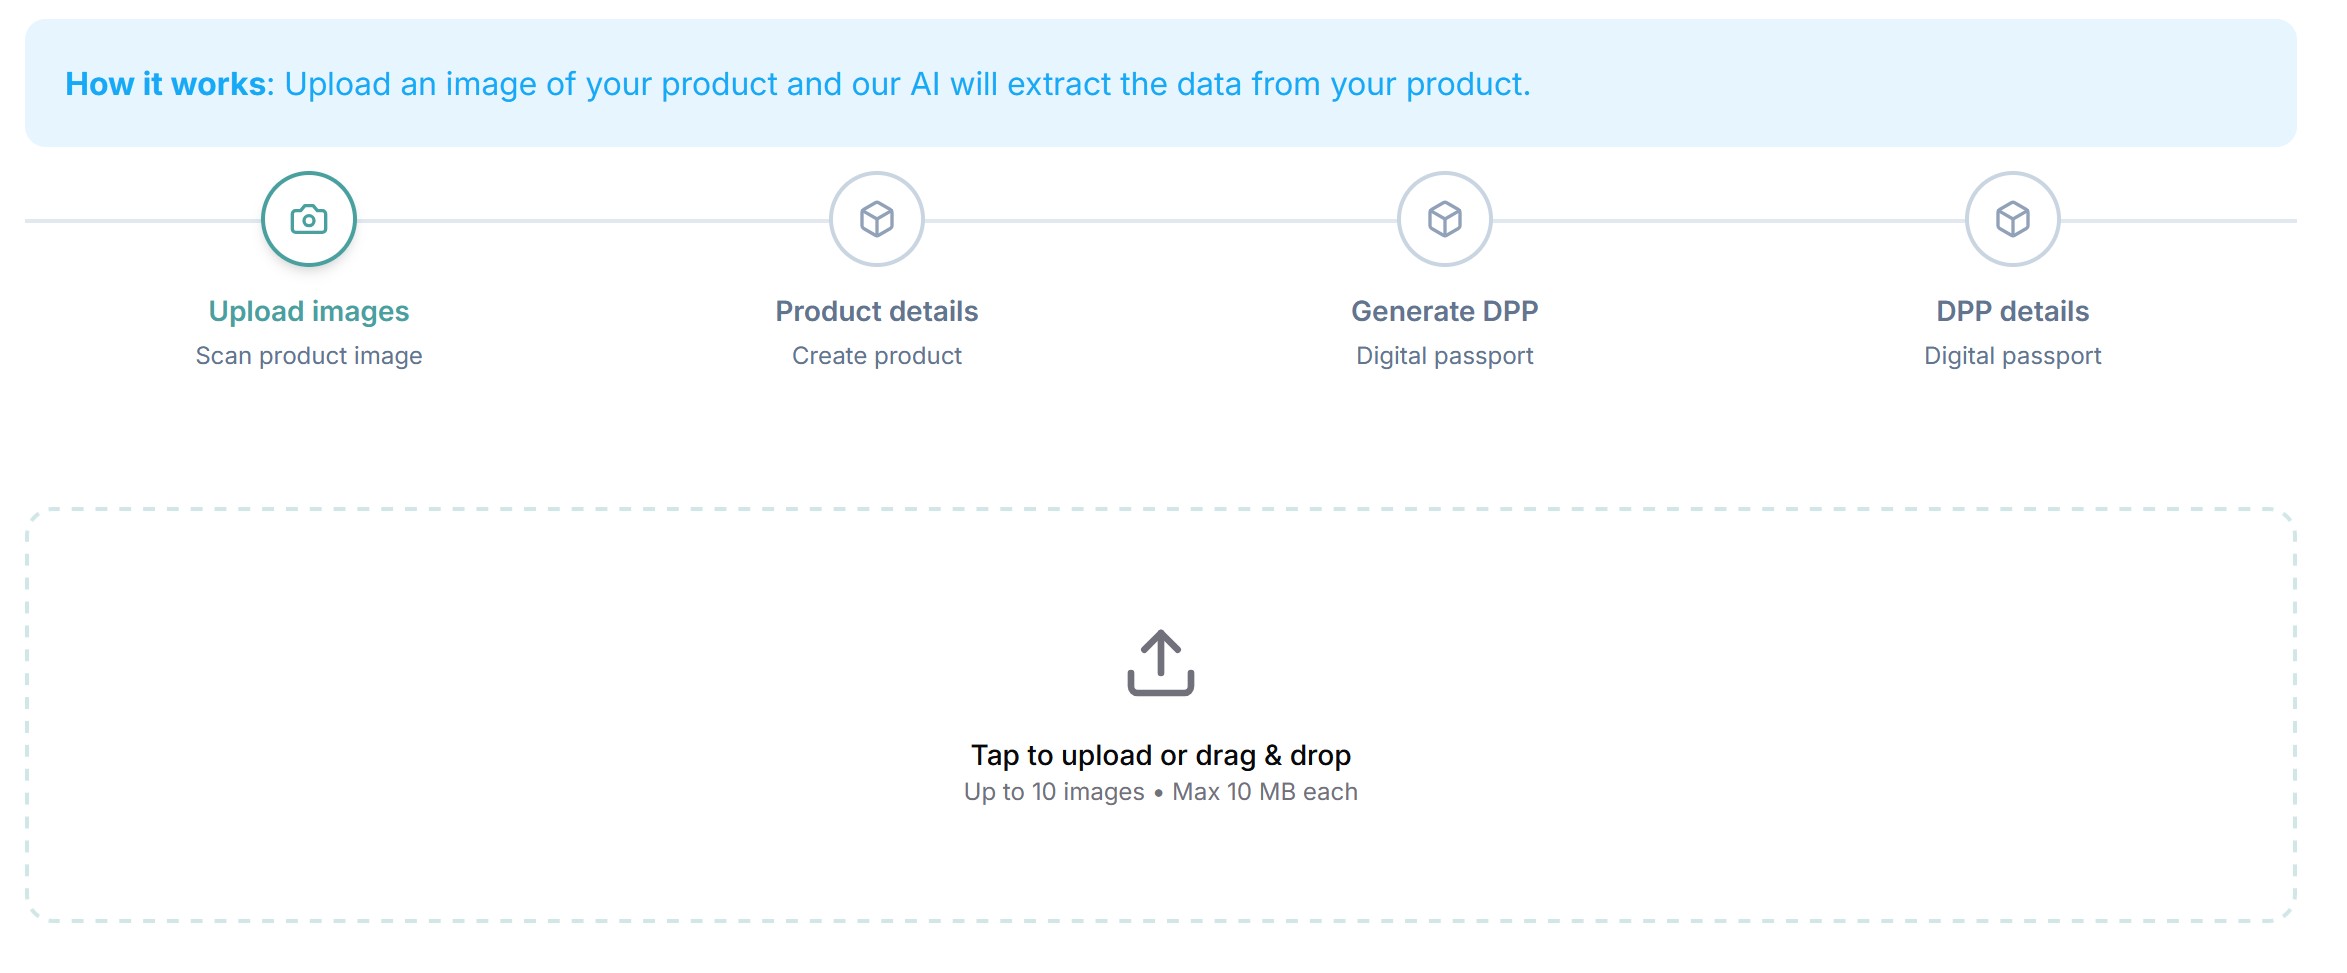
Task: Select the Generate DPP step label
Action: pos(1445,311)
